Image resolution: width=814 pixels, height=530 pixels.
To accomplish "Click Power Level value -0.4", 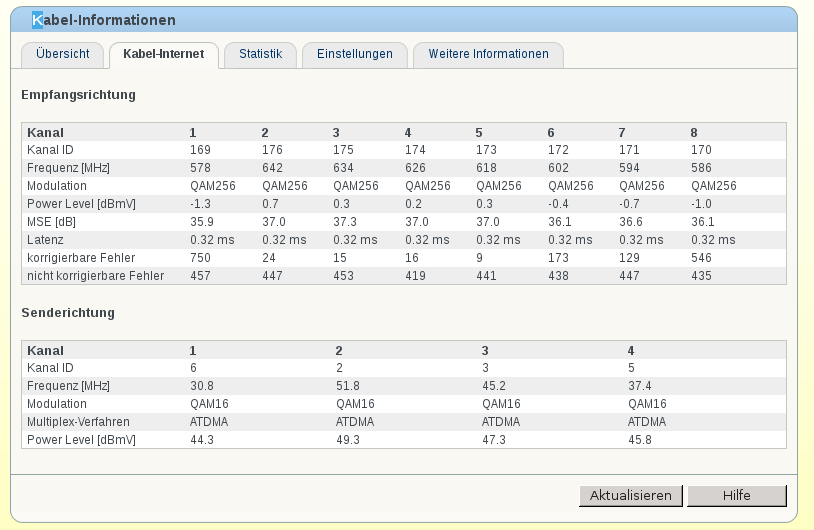I will 559,204.
